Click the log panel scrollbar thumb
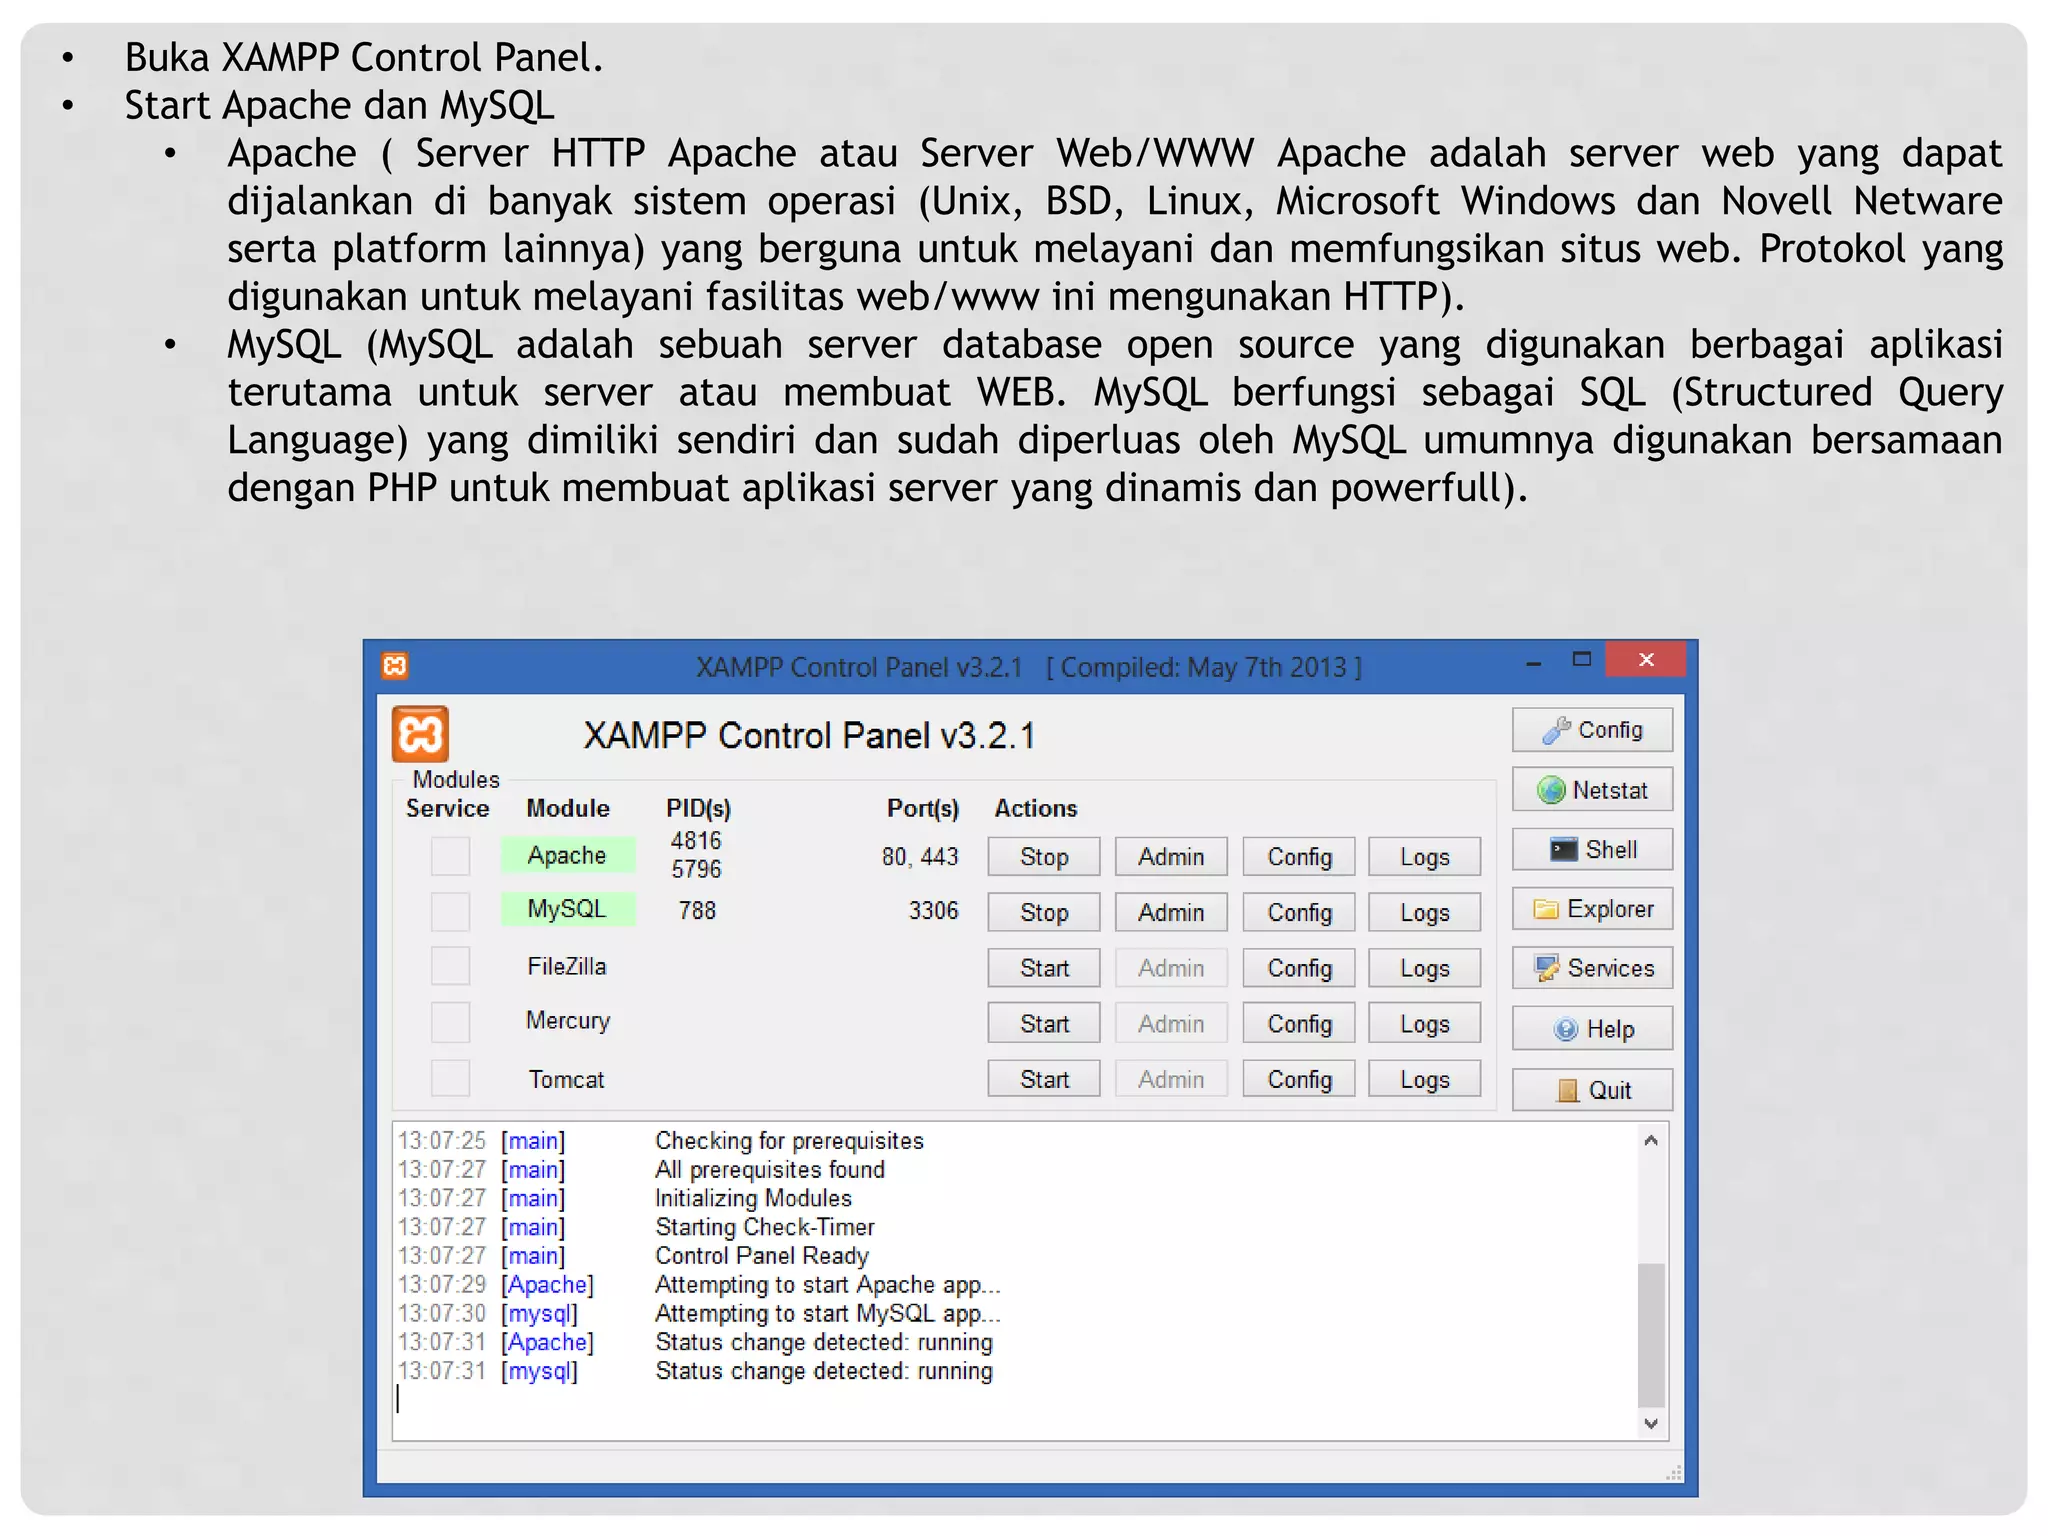2048x1536 pixels. pos(1651,1335)
